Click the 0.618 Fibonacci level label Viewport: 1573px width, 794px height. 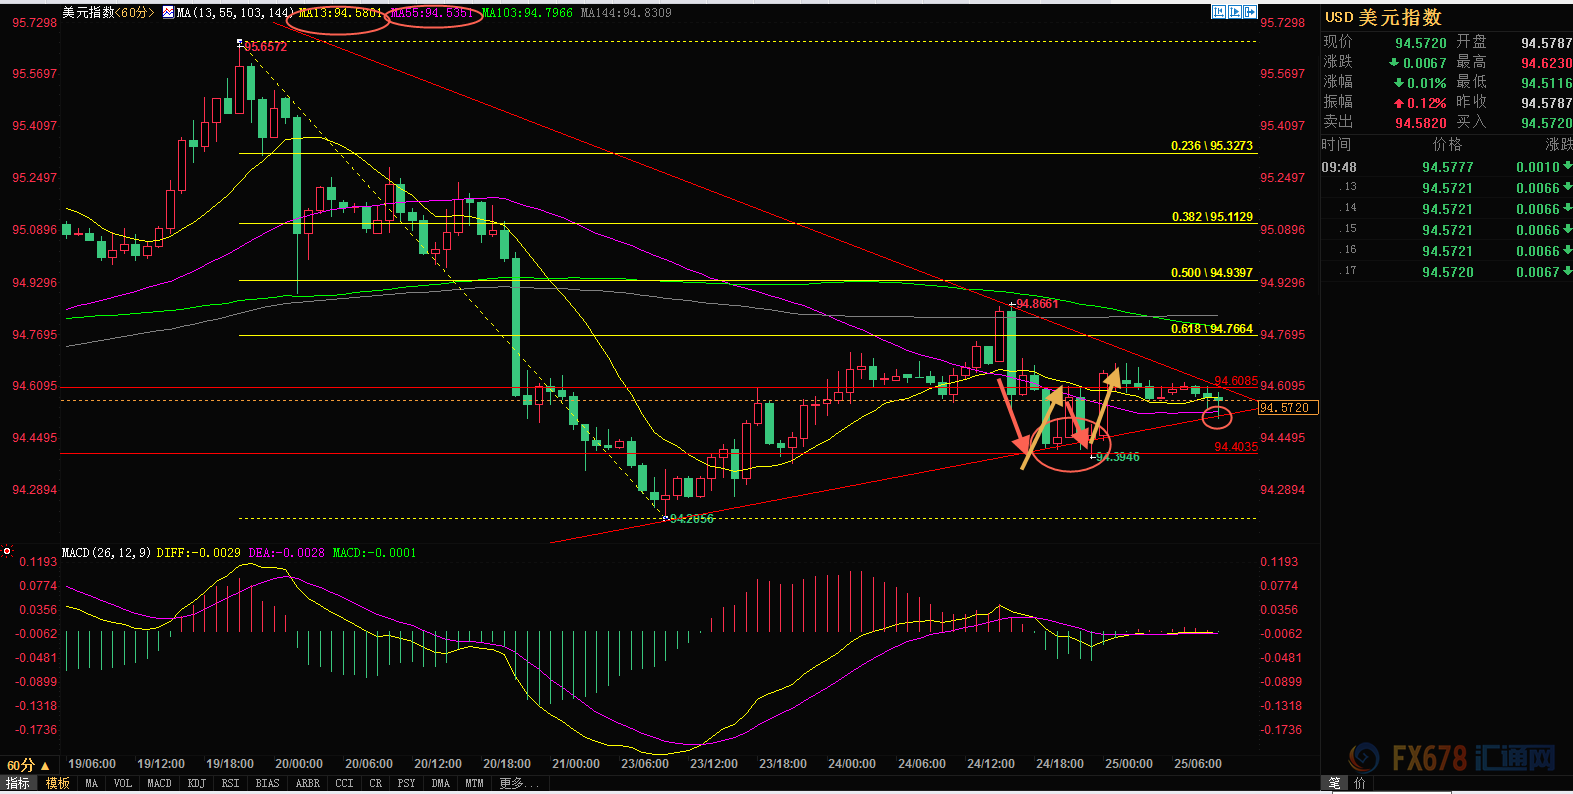(1212, 329)
